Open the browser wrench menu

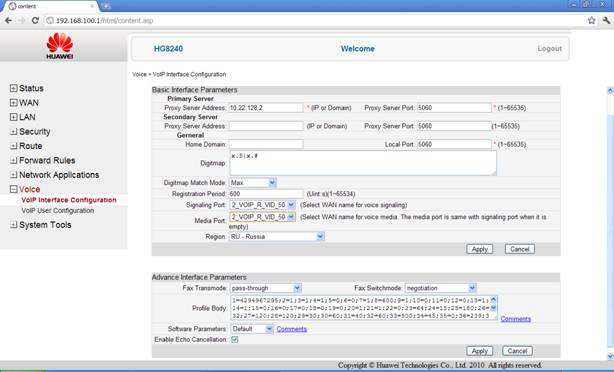tap(606, 20)
